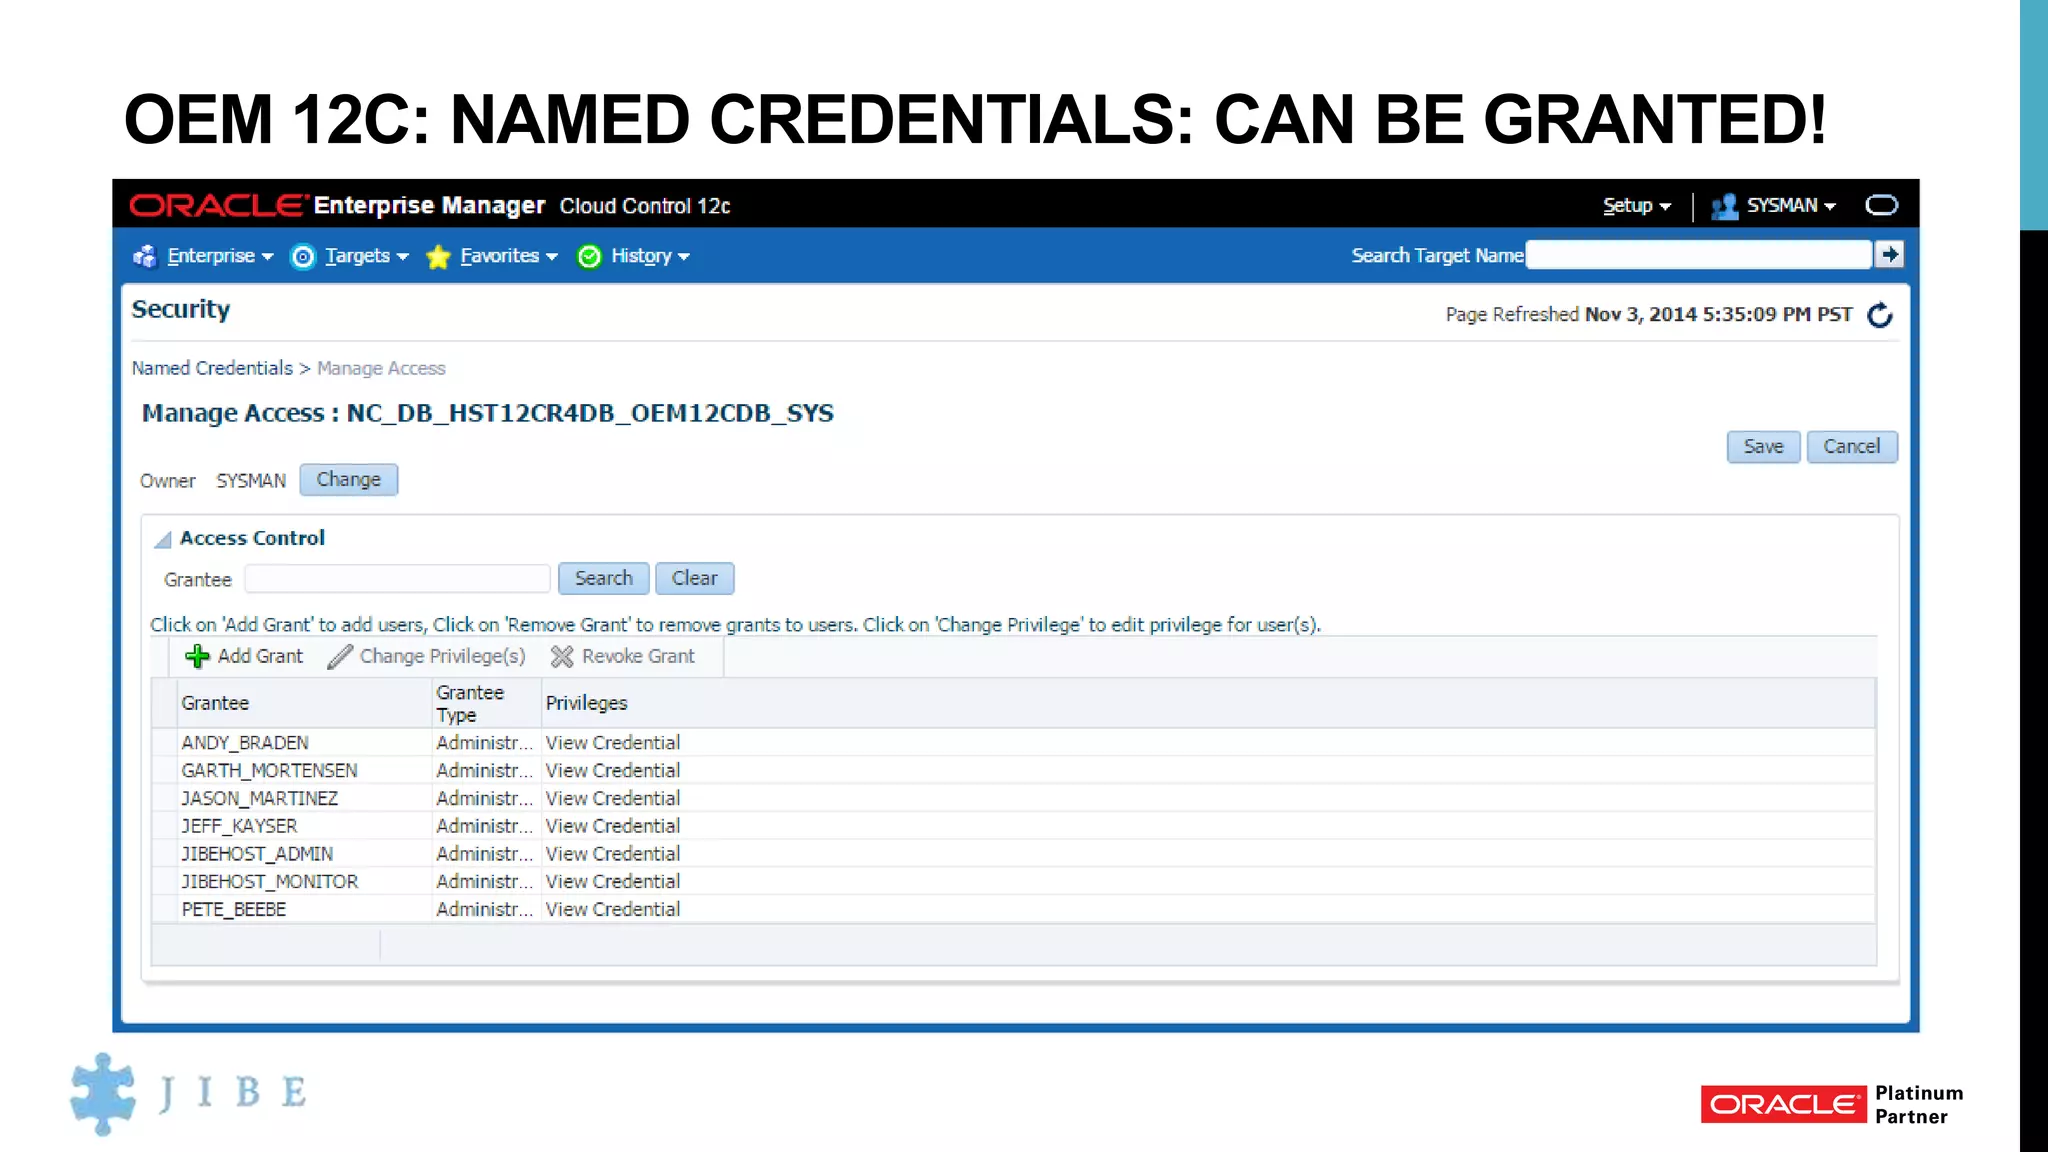Image resolution: width=2048 pixels, height=1152 pixels.
Task: Click the Oracle Enterprise Manager logo
Action: [x=337, y=205]
